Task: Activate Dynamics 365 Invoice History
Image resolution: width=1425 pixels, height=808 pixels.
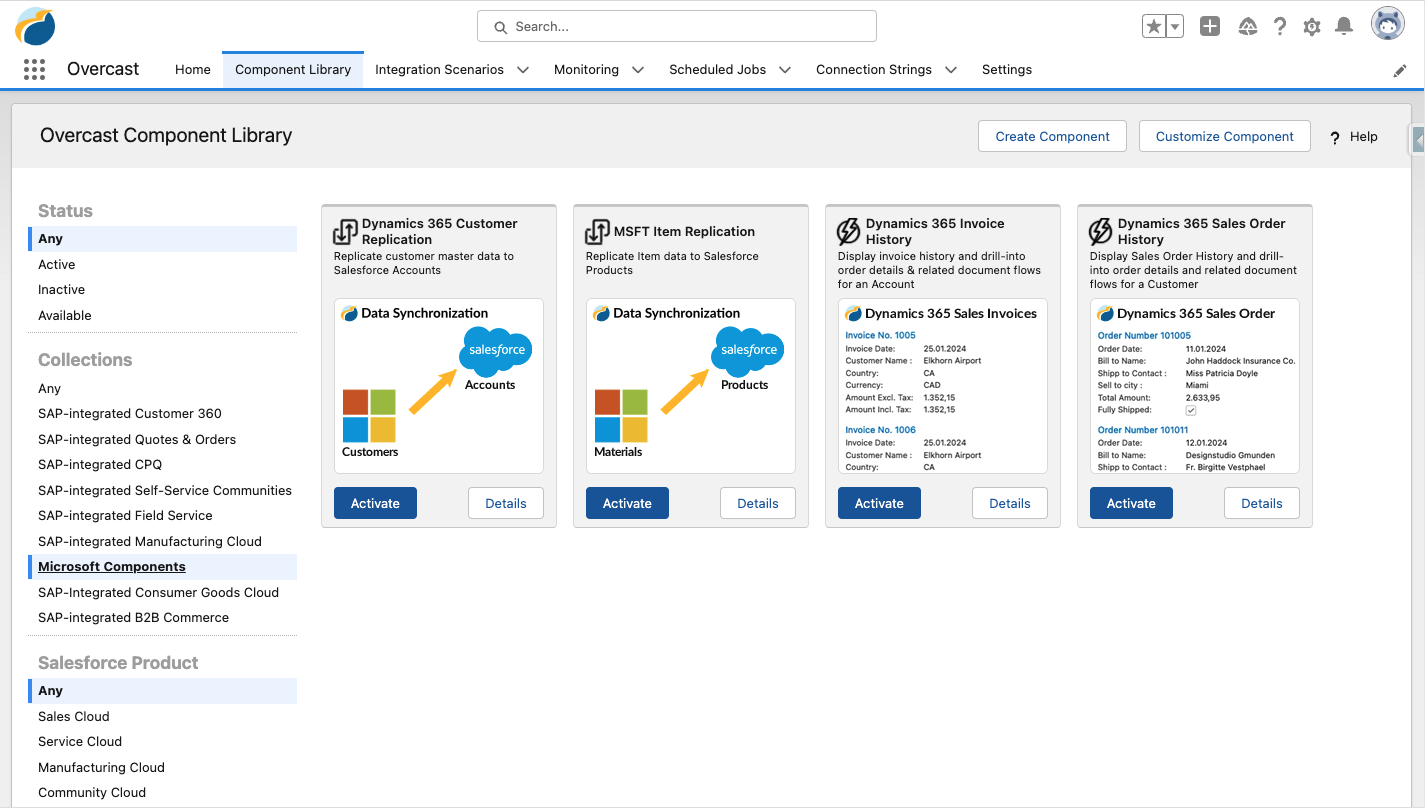Action: pyautogui.click(x=879, y=503)
